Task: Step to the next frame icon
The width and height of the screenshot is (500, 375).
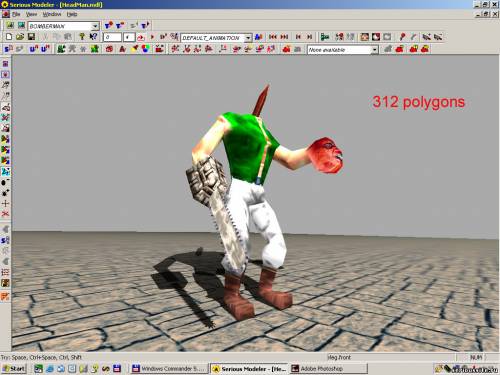Action: [x=309, y=37]
